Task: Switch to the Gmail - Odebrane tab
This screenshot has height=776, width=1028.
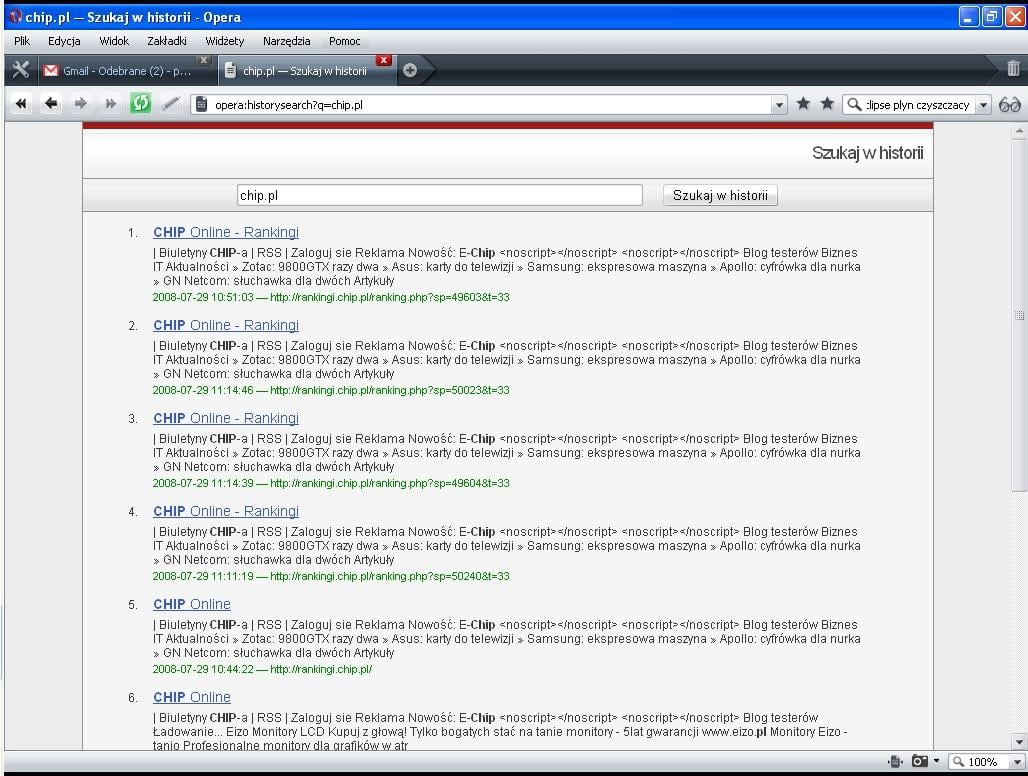Action: click(x=118, y=71)
